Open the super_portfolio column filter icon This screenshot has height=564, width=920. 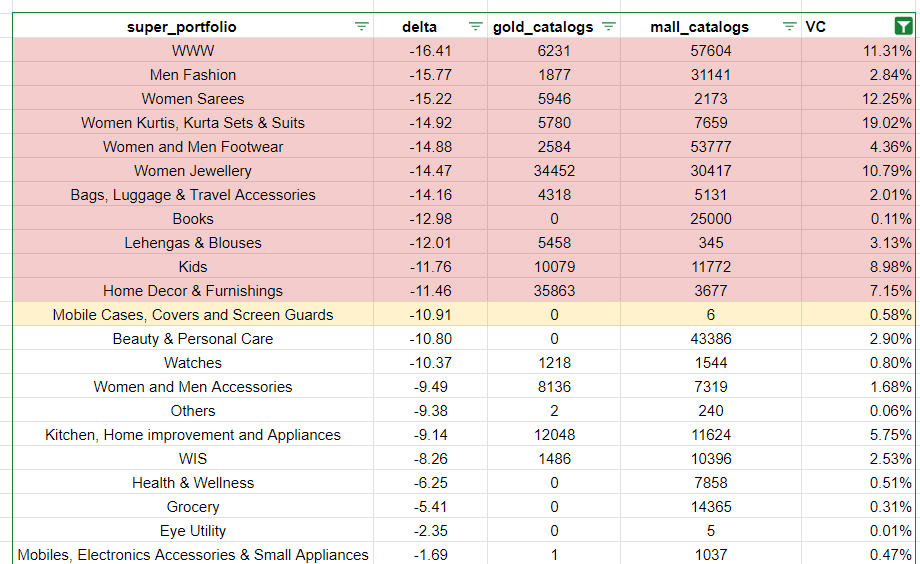[x=361, y=27]
